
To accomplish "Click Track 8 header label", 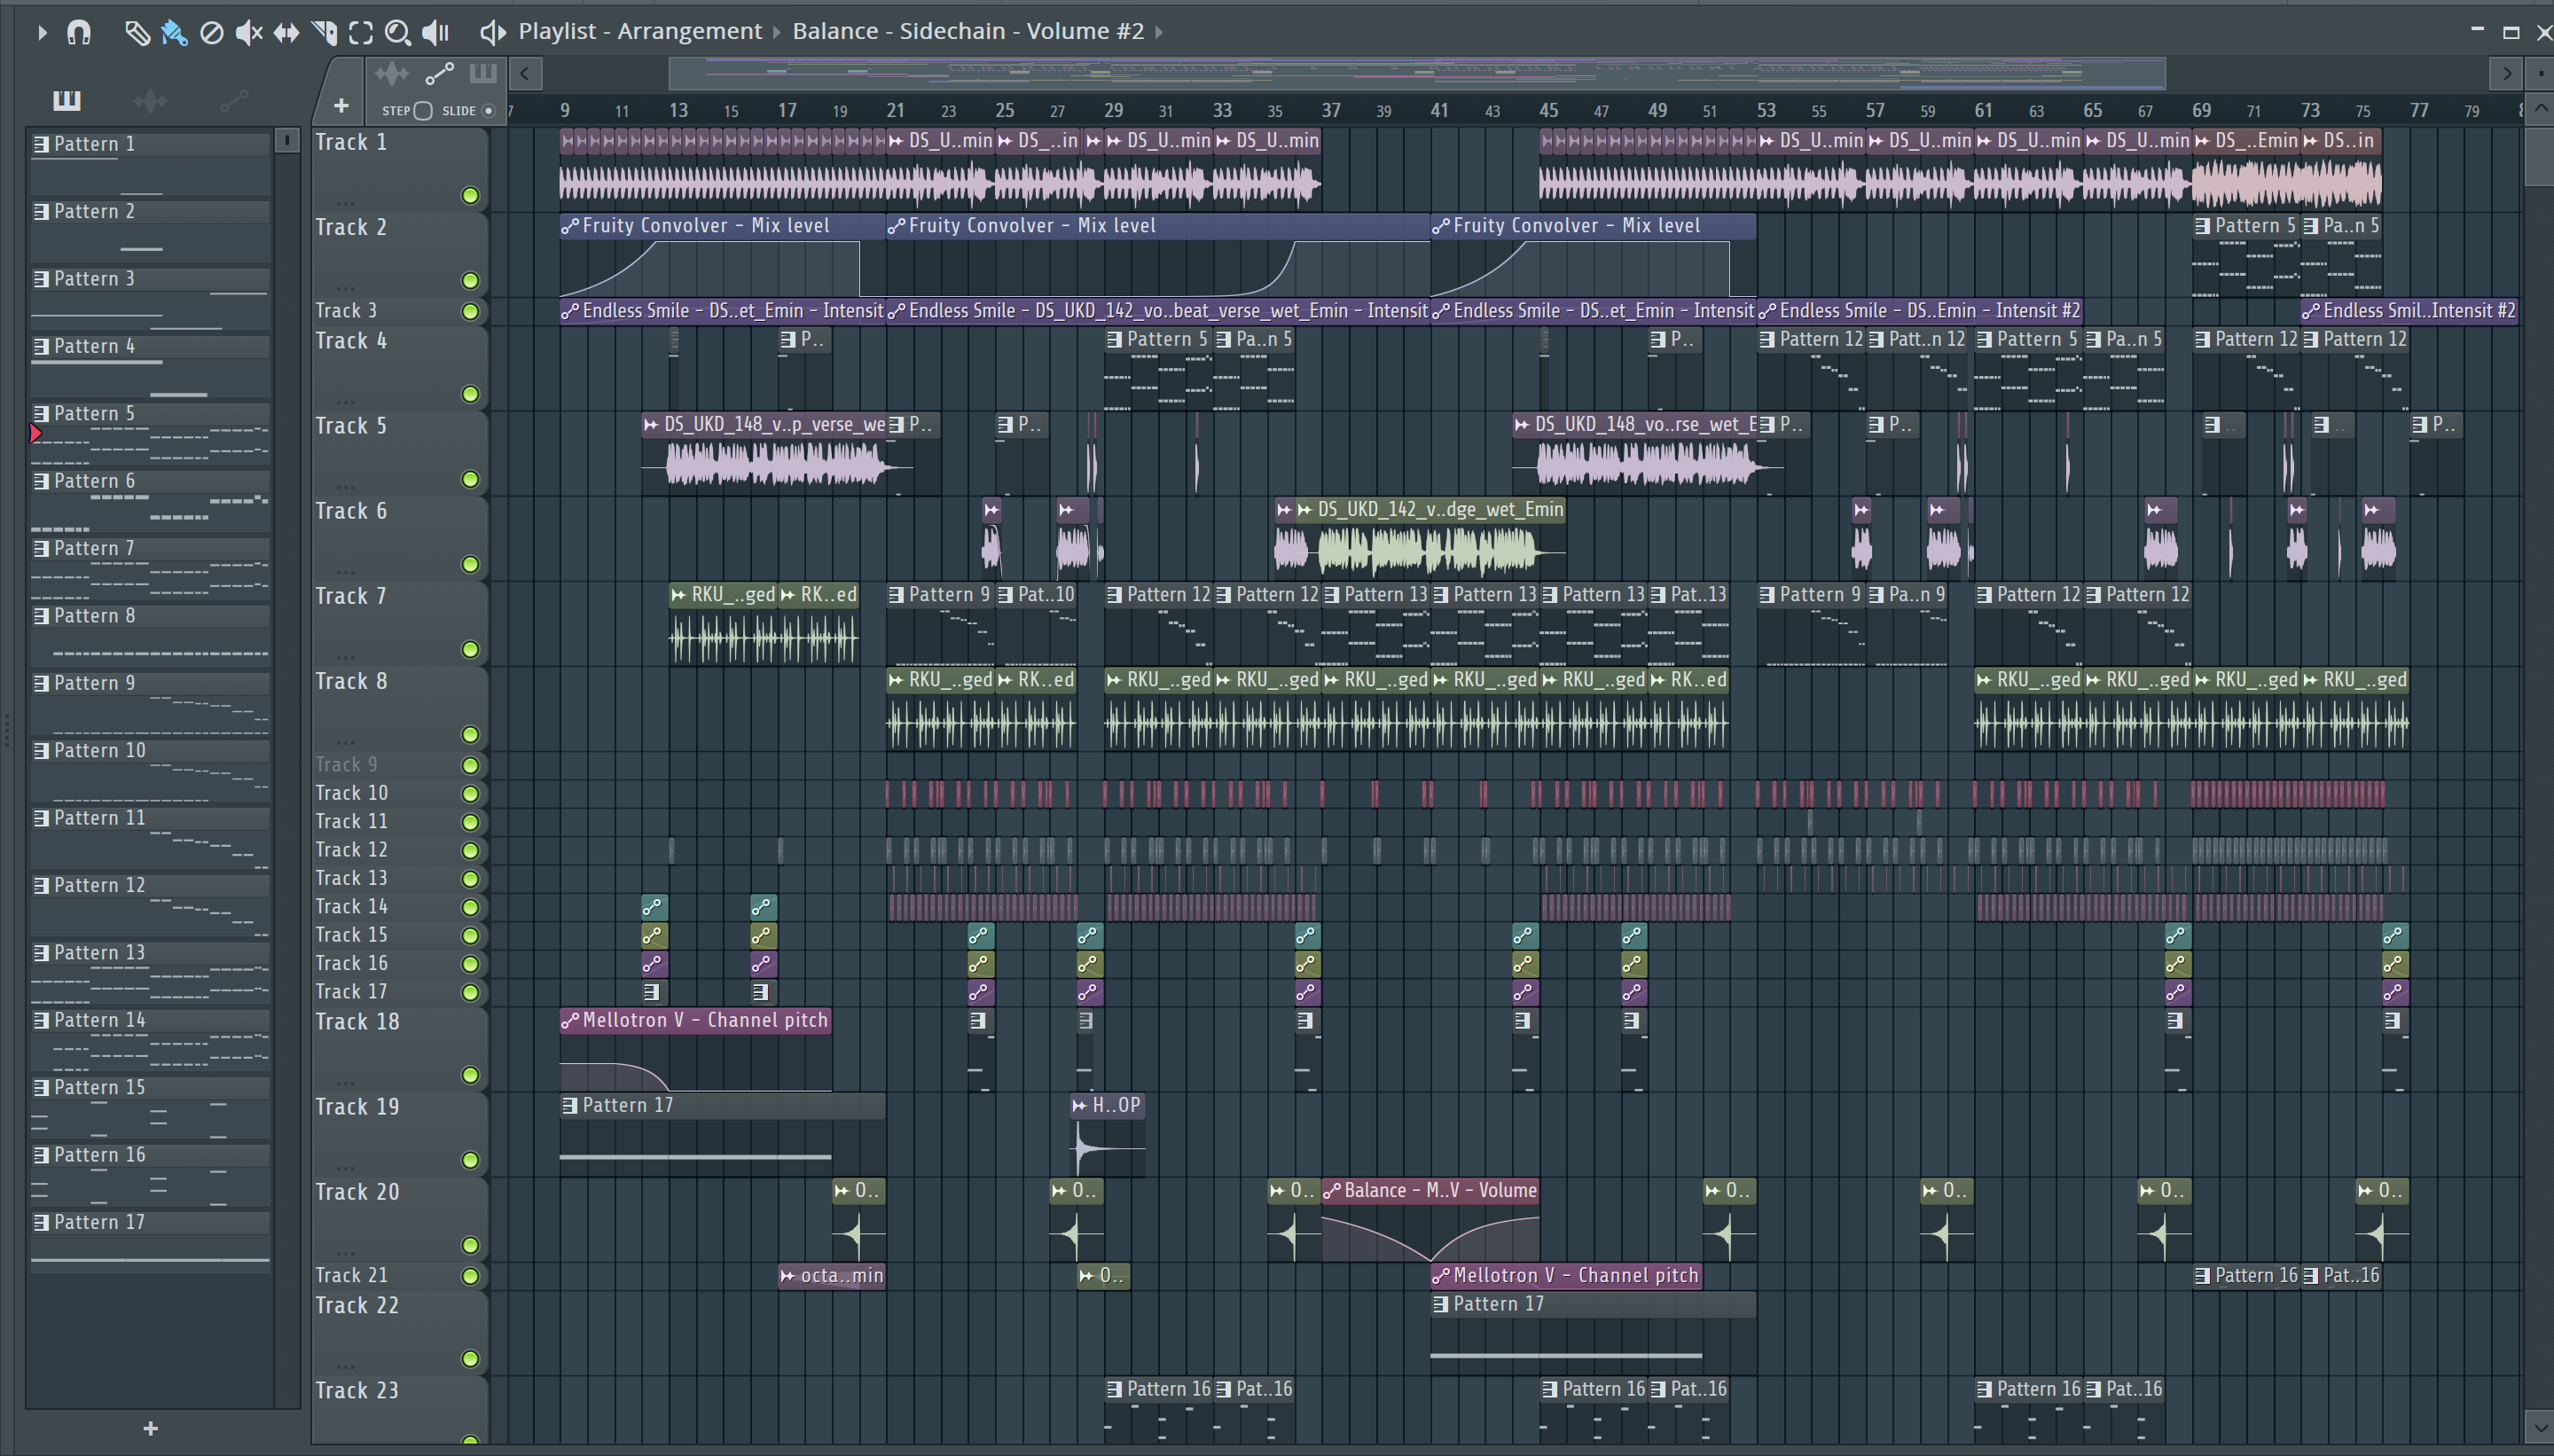I will (x=351, y=682).
